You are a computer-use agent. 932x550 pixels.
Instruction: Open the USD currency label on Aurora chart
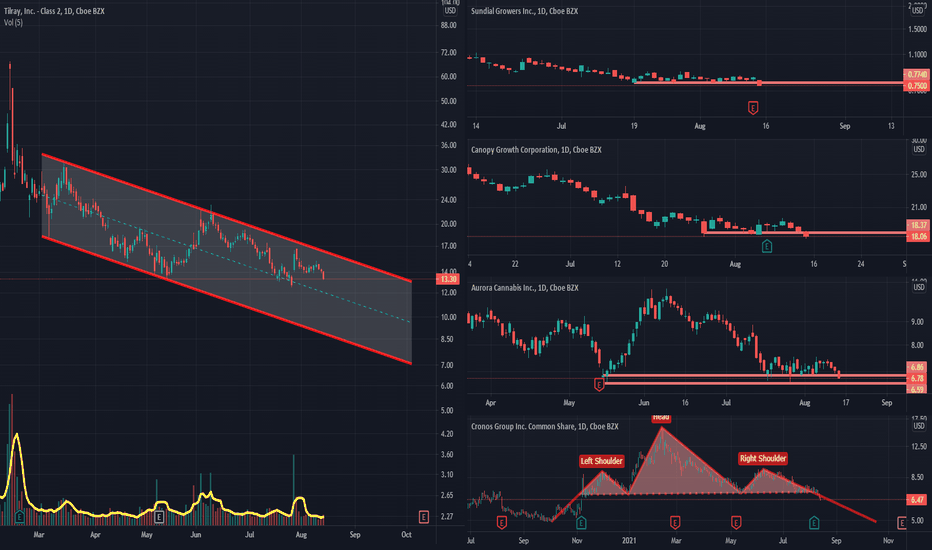[918, 287]
